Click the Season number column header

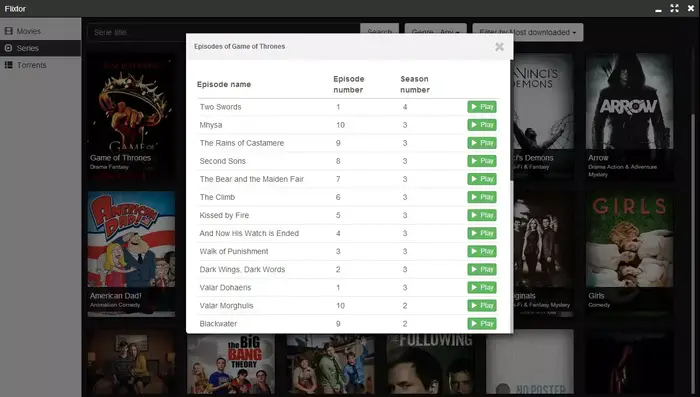(415, 84)
